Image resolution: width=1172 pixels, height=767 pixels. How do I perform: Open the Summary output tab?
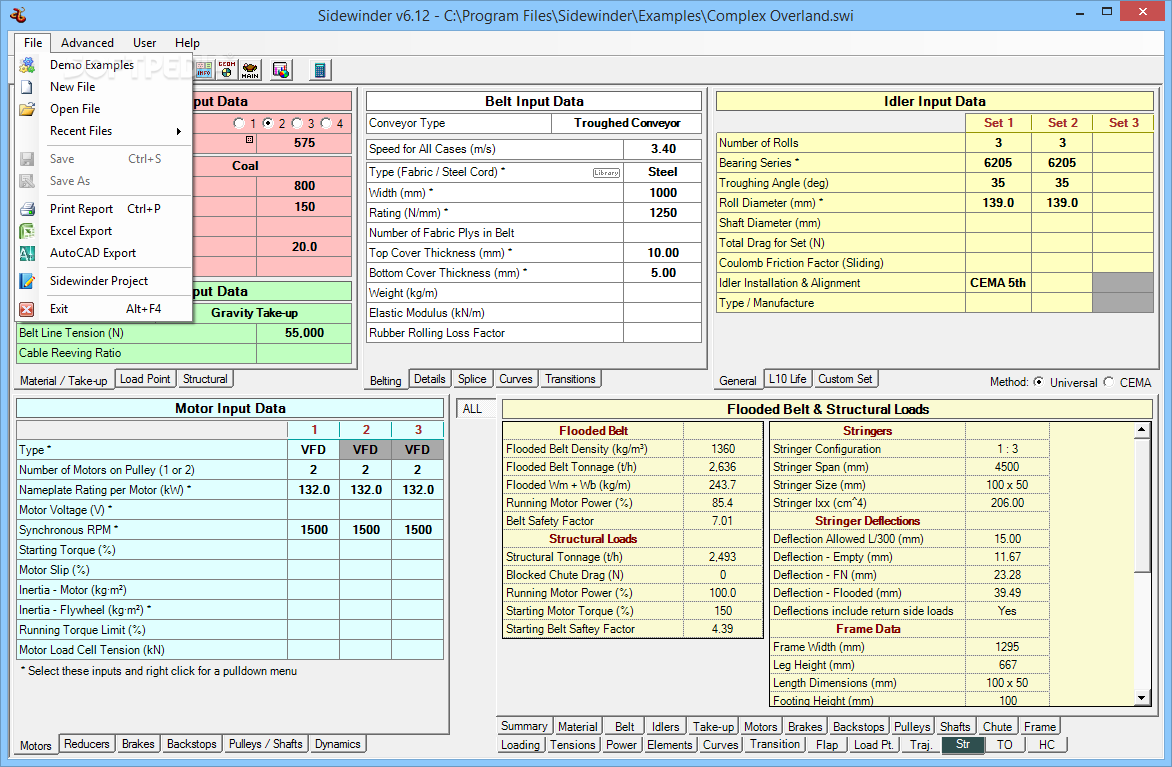[524, 726]
